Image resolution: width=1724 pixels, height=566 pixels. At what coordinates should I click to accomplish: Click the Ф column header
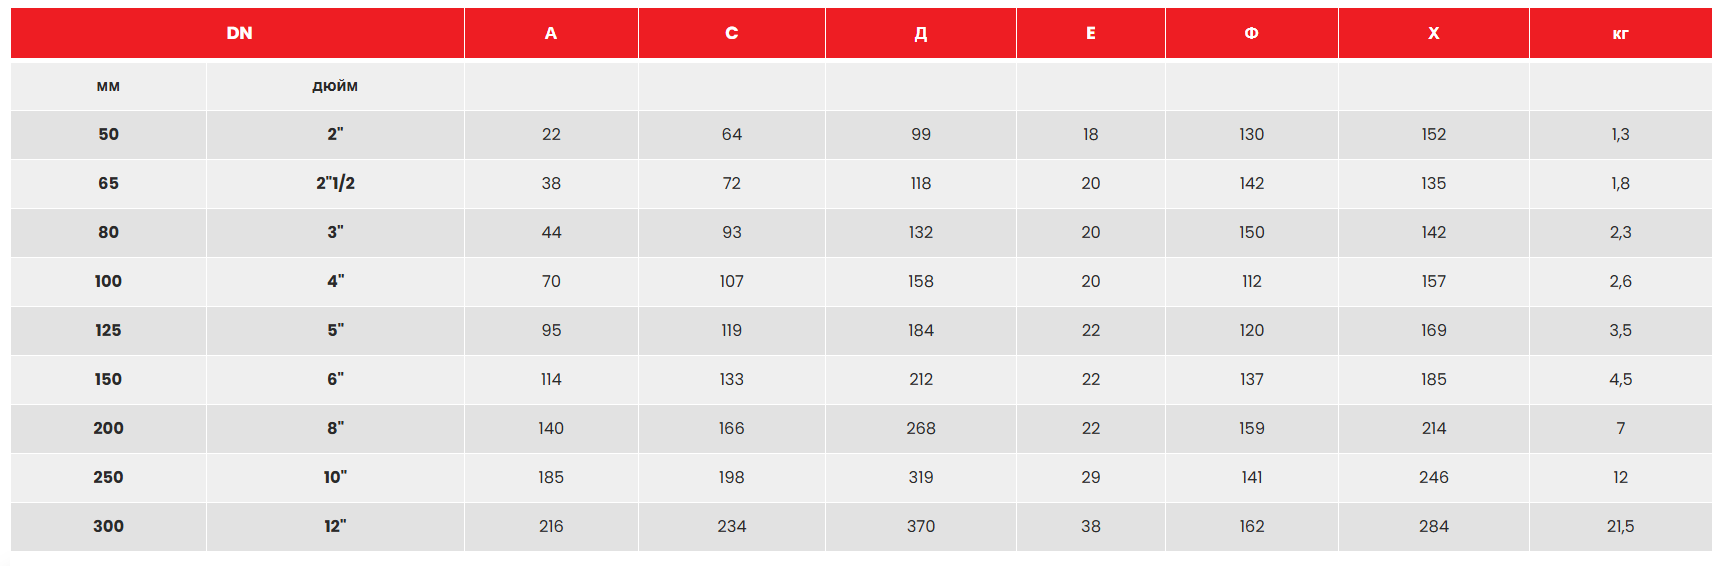[x=1251, y=33]
